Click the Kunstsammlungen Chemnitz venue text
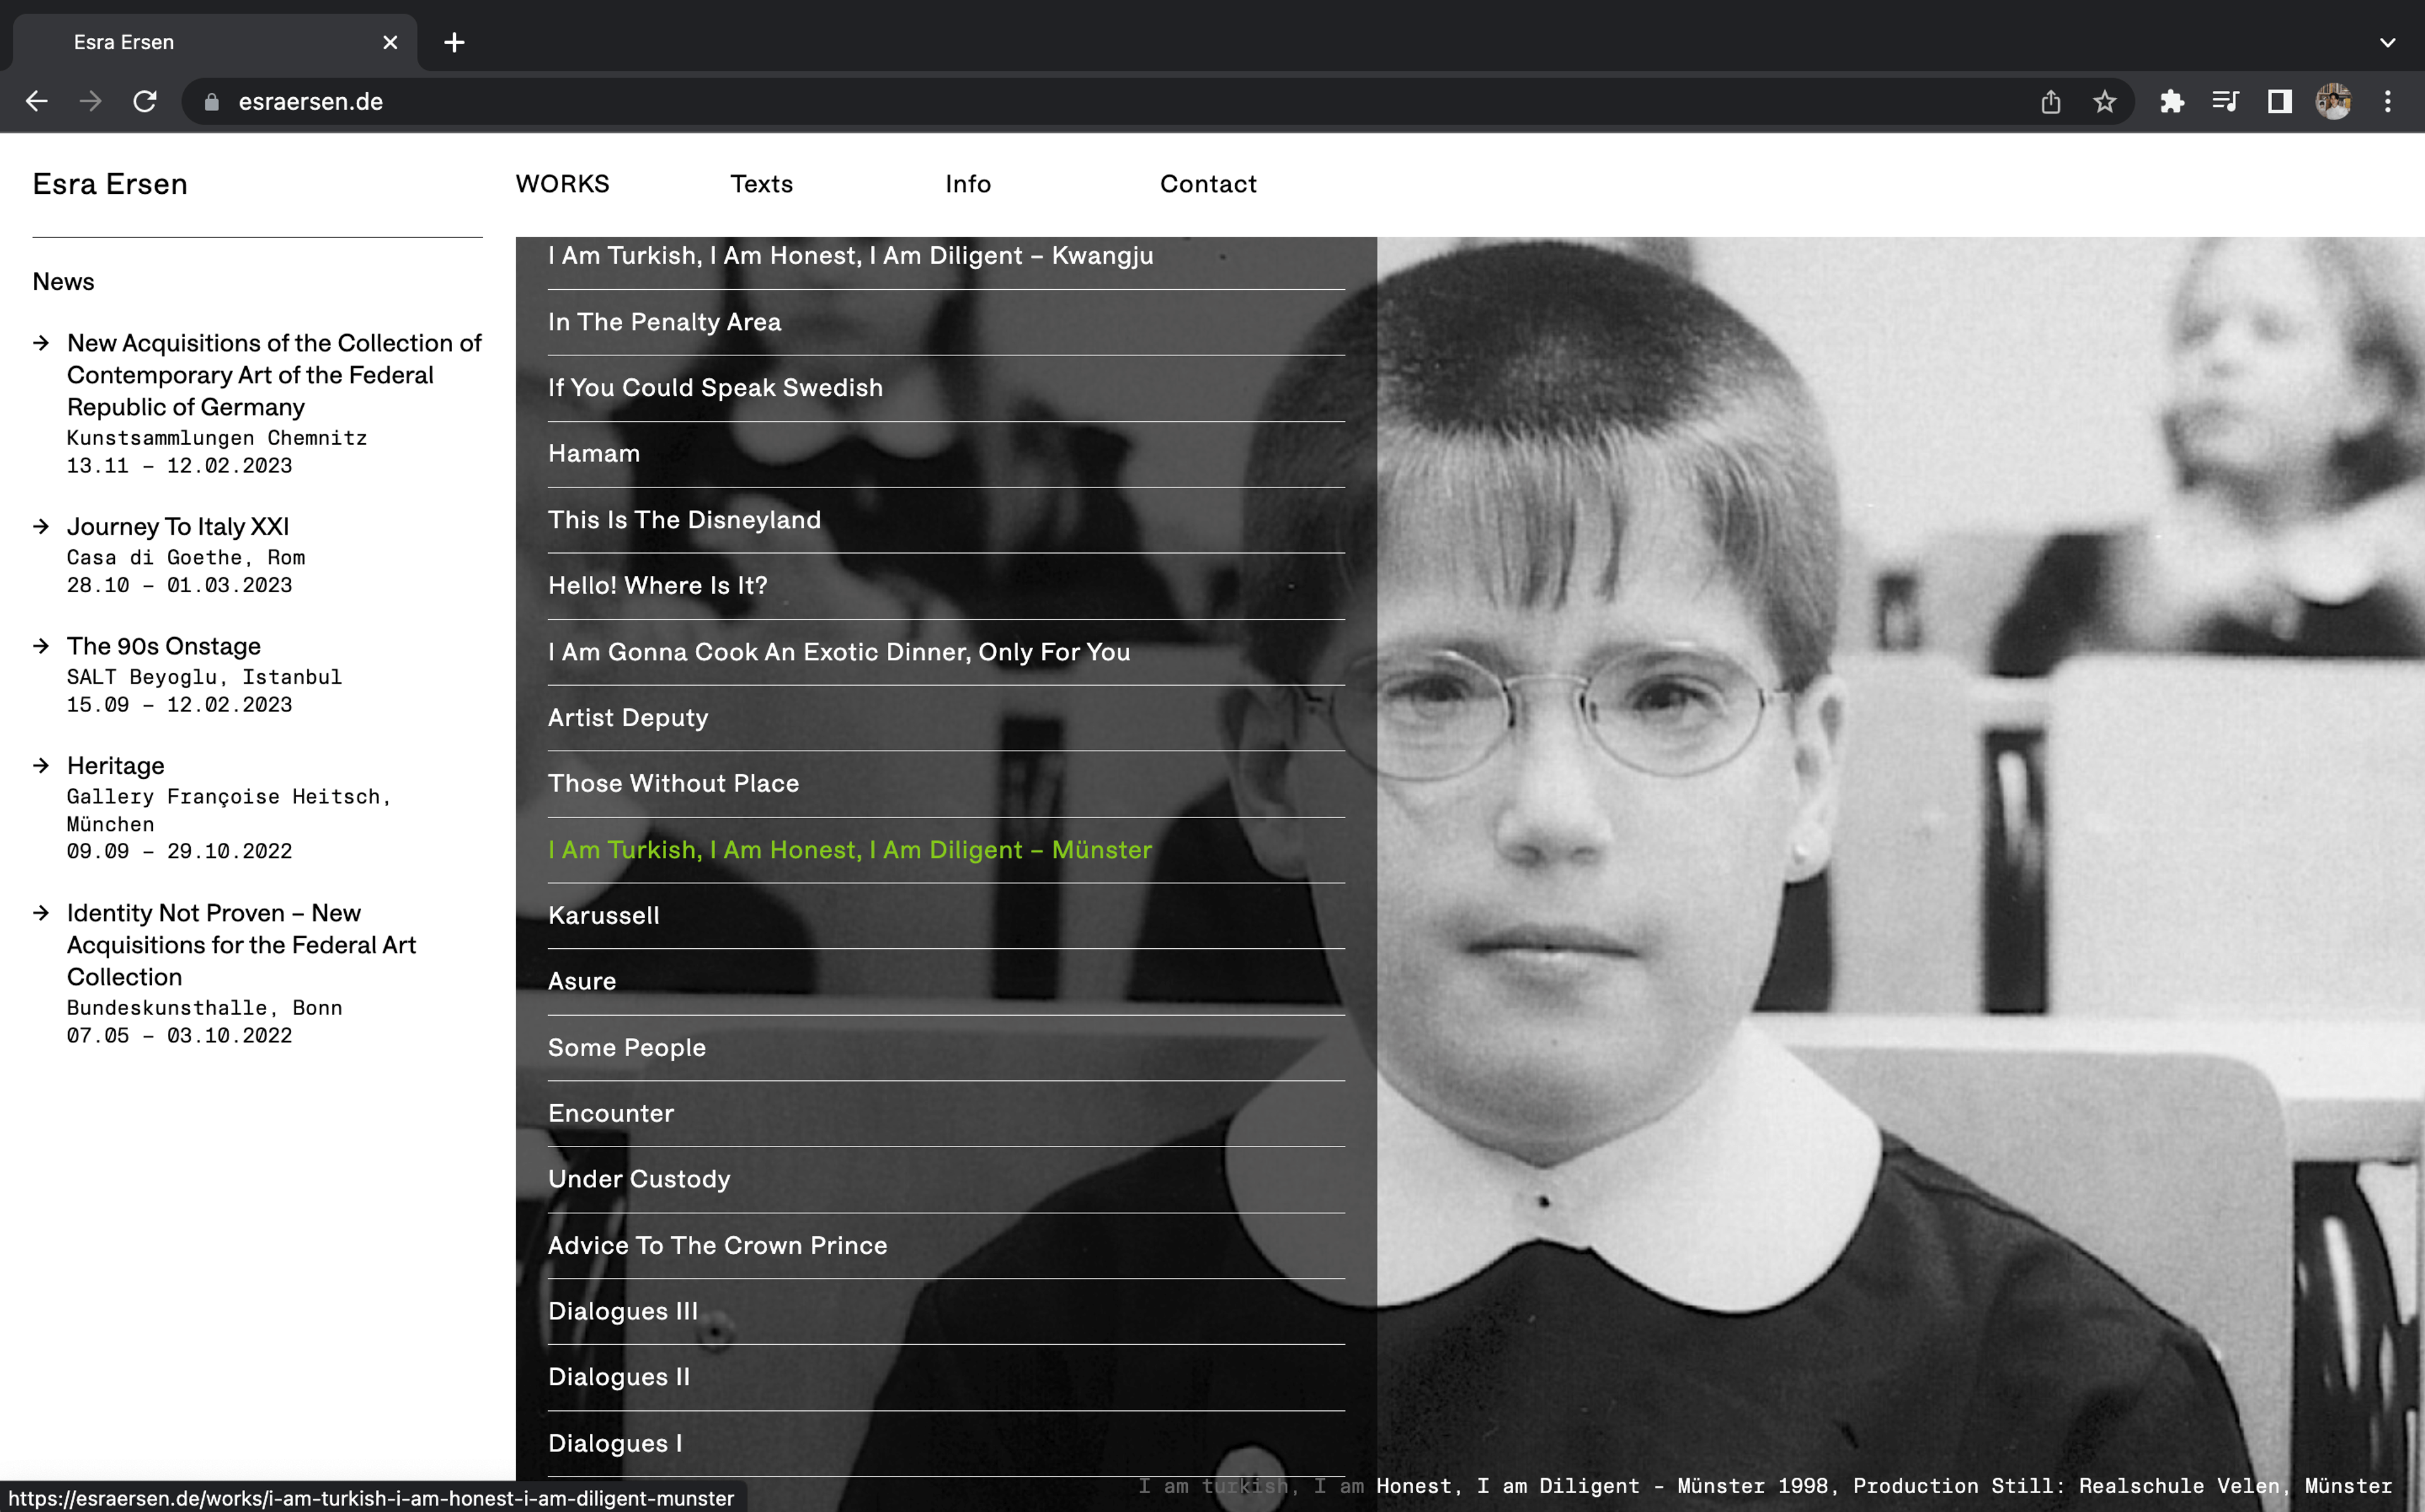 [x=217, y=438]
